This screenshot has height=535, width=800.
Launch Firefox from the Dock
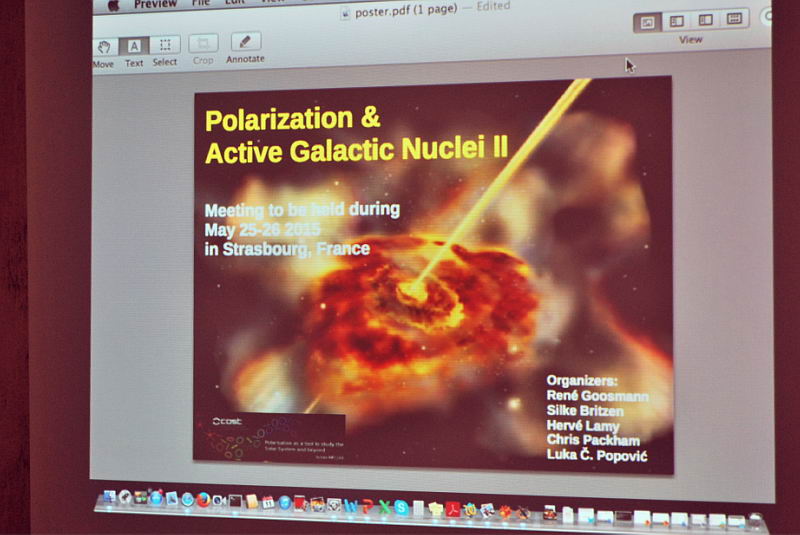[203, 500]
